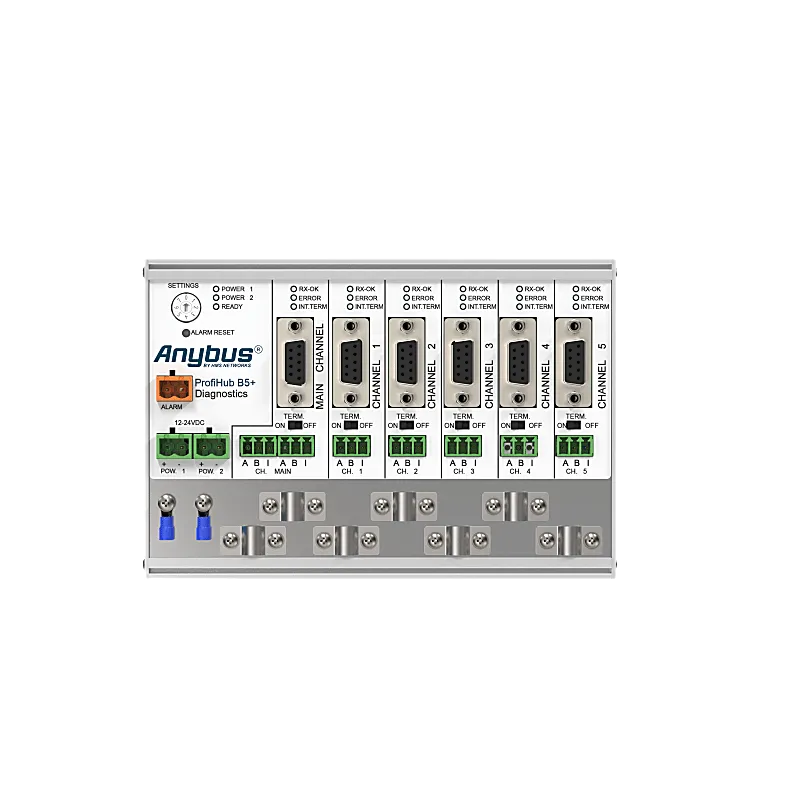This screenshot has width=800, height=800.
Task: Toggle the CHANNEL 1 TERM. switch
Action: [x=351, y=426]
